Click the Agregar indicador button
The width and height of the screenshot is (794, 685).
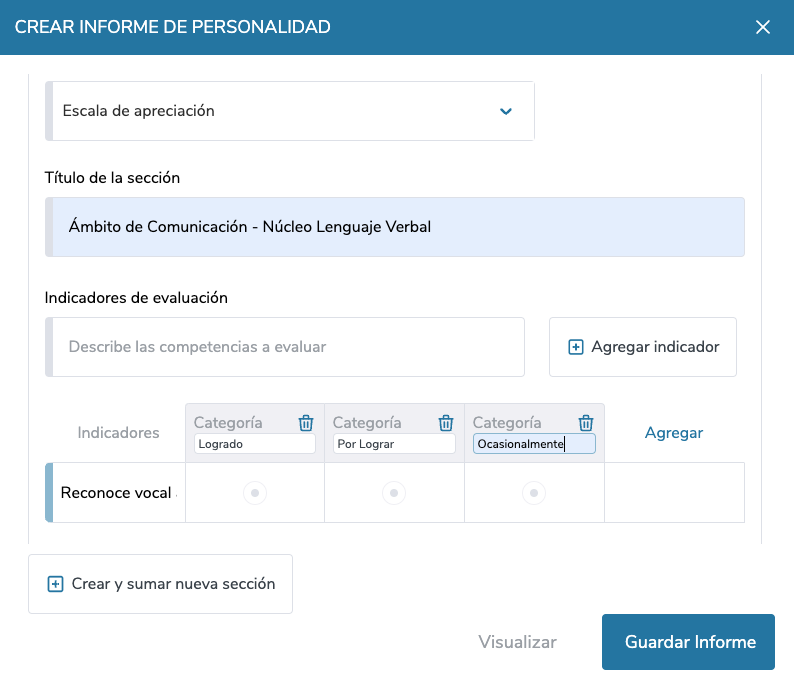click(643, 347)
